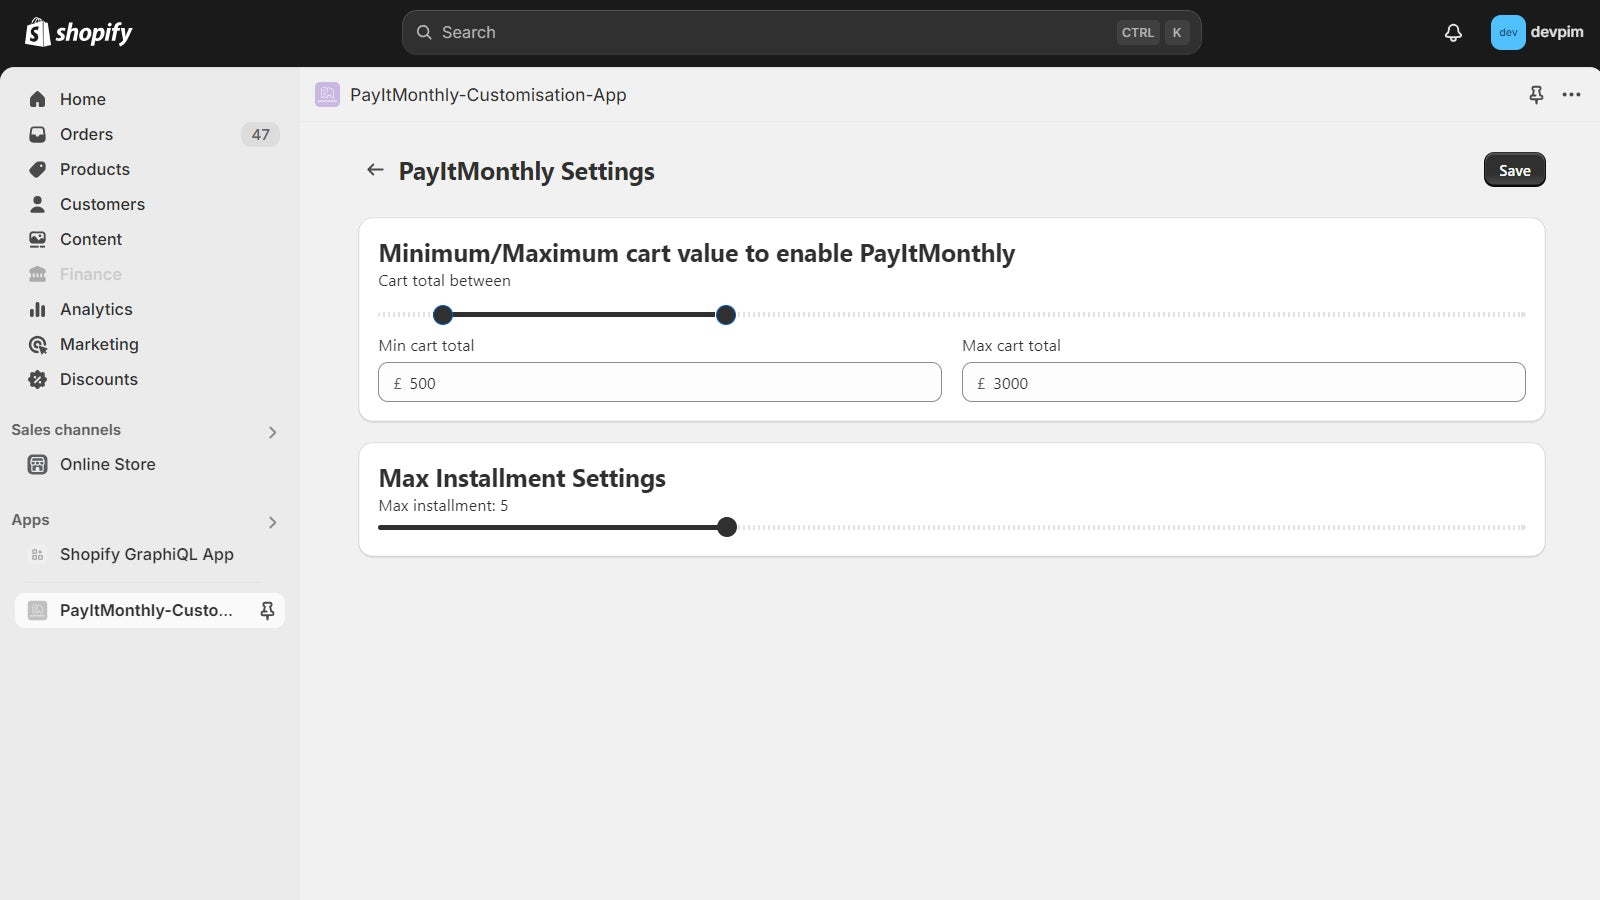
Task: Open the Marketing section
Action: coord(99,344)
